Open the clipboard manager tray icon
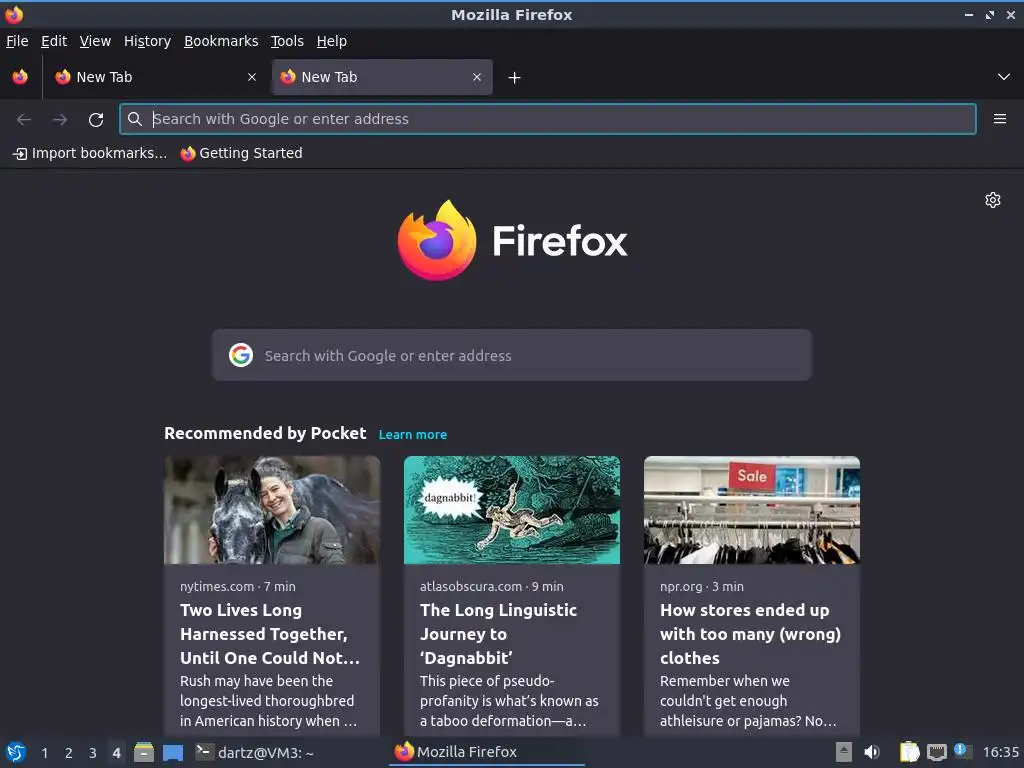The height and width of the screenshot is (768, 1024). (x=909, y=752)
